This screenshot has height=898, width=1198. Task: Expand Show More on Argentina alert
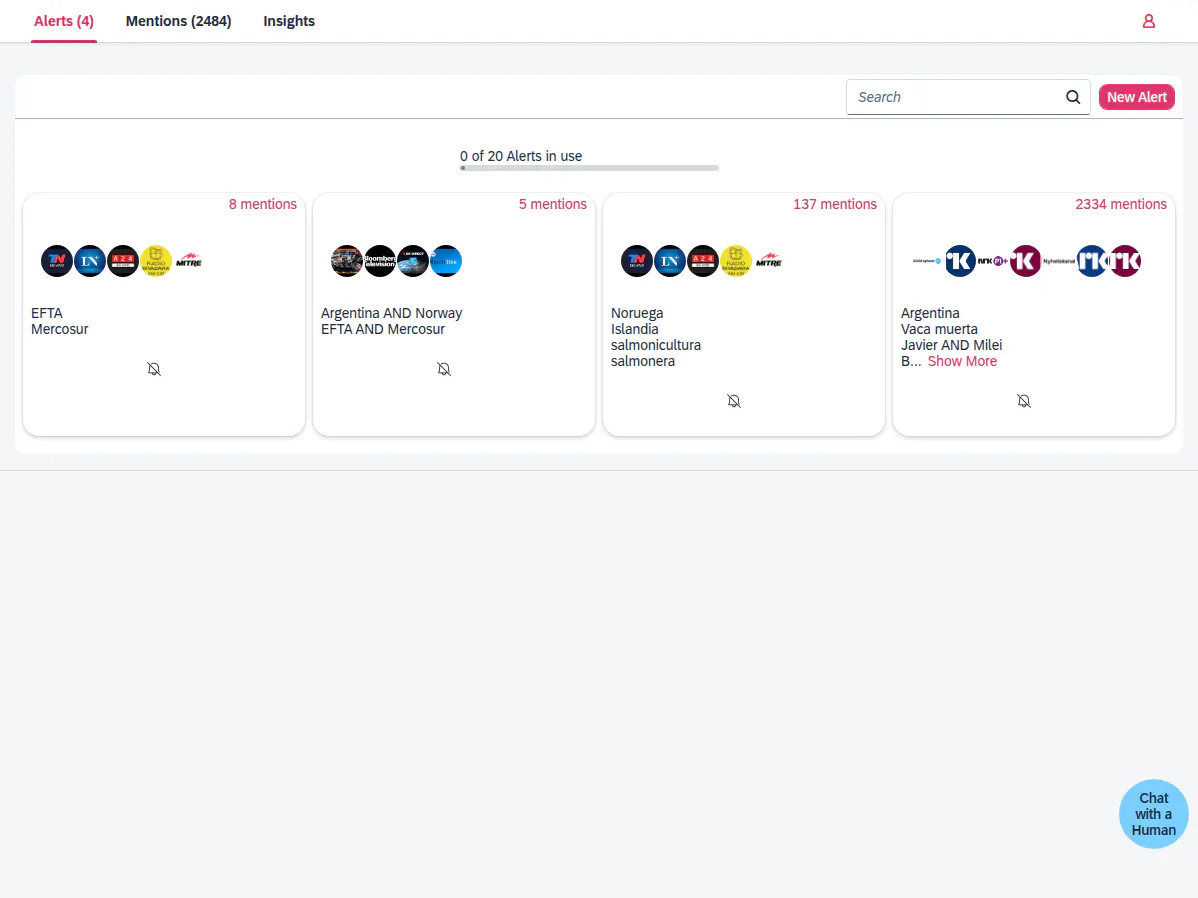[962, 361]
